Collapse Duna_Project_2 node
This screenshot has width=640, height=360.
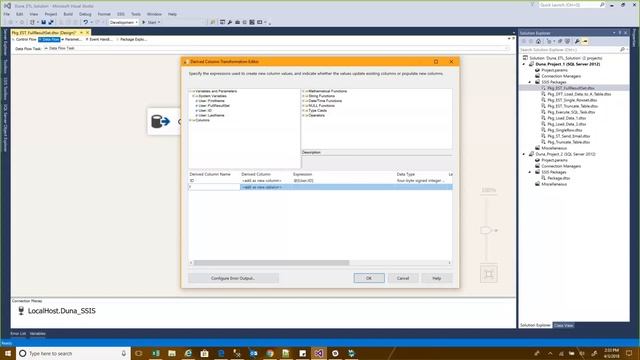524,154
